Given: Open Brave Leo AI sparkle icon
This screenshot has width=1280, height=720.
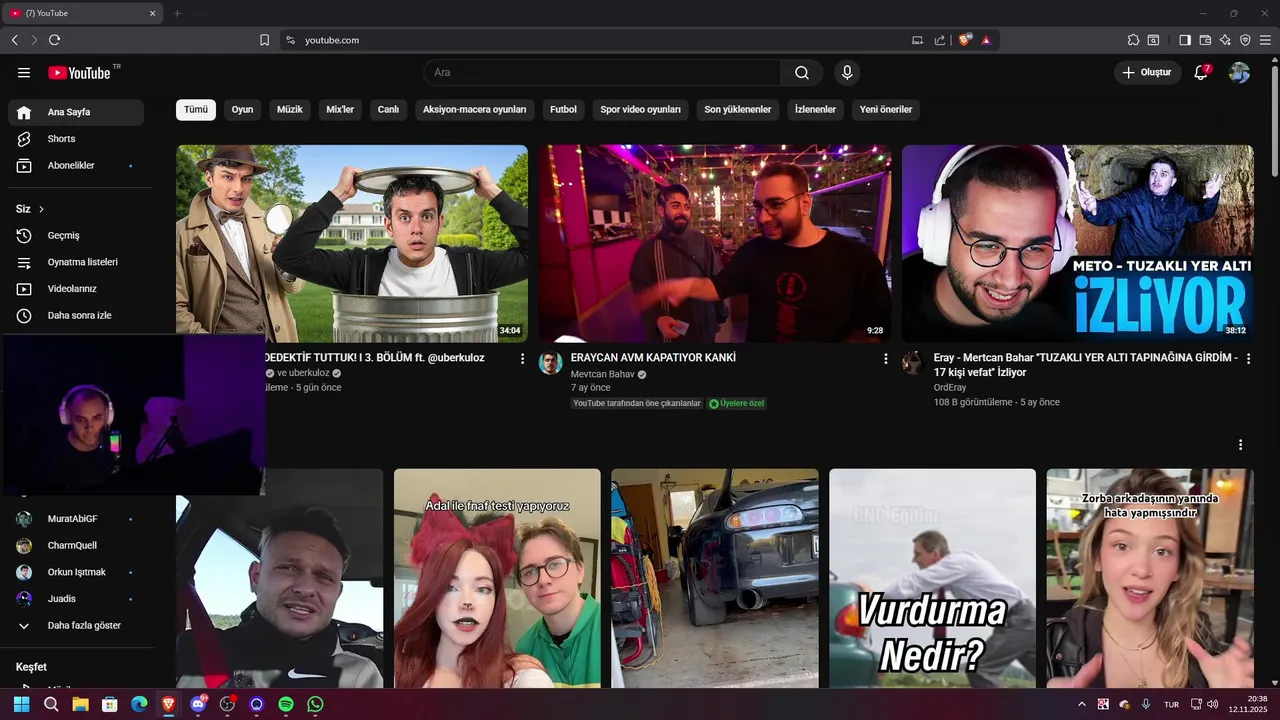Looking at the screenshot, I should (1225, 40).
